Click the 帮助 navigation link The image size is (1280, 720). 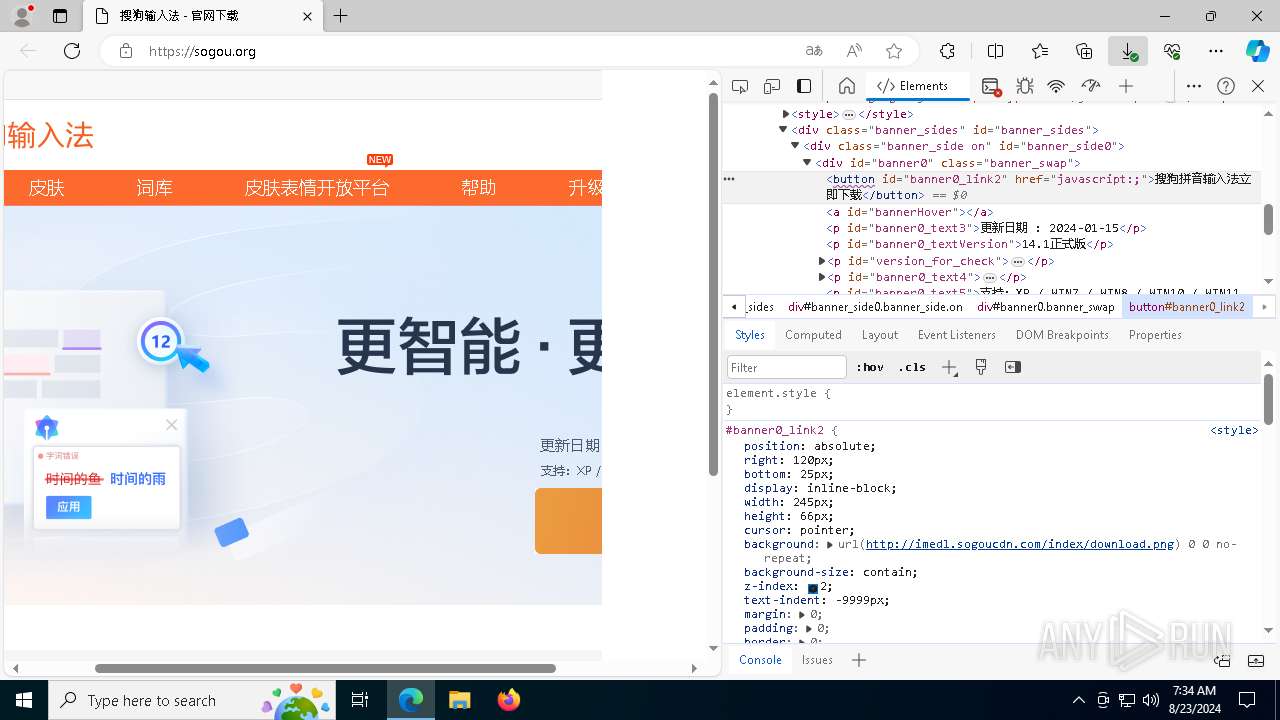pyautogui.click(x=478, y=188)
